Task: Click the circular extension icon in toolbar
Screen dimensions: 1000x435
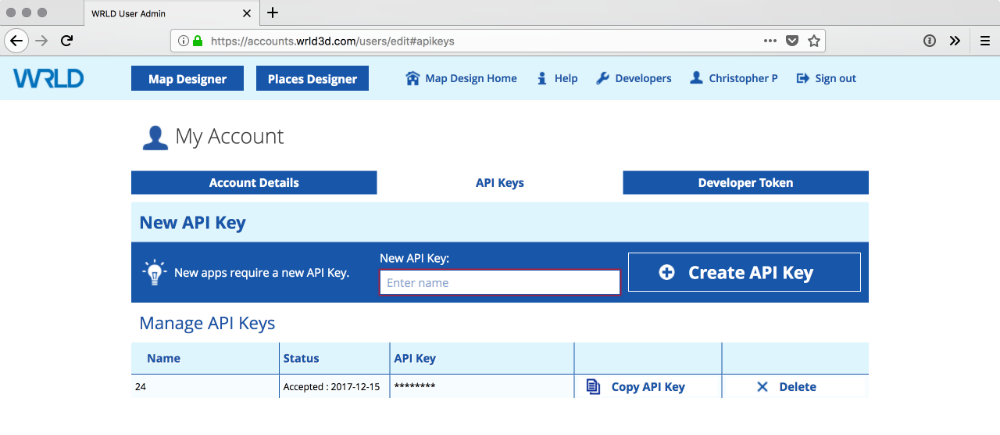Action: (x=929, y=41)
